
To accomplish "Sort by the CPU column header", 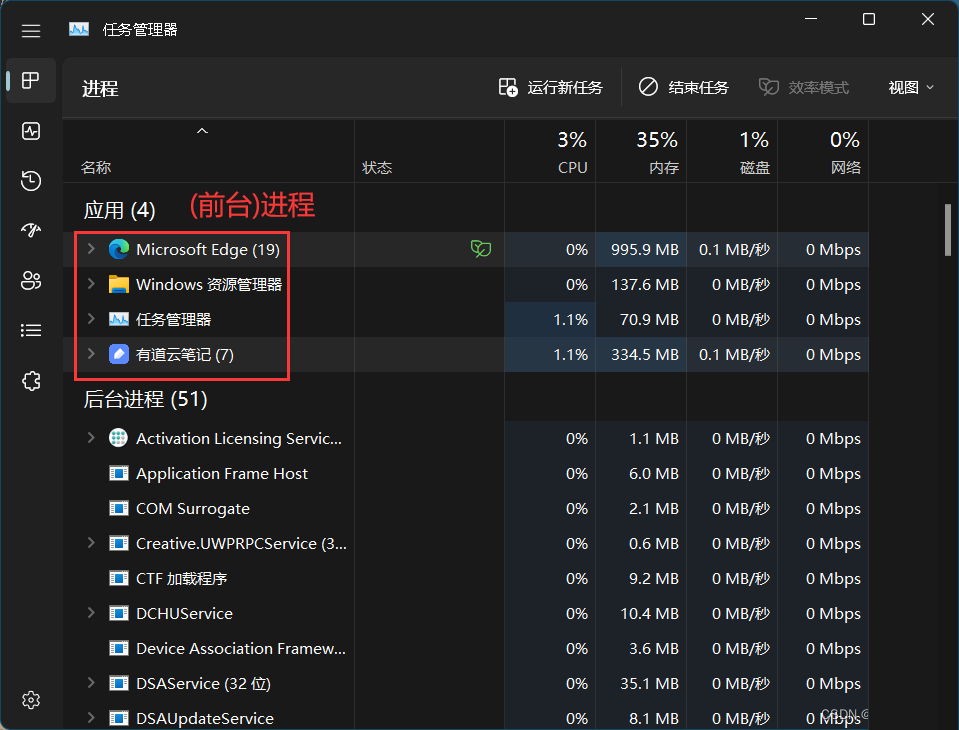I will click(550, 152).
